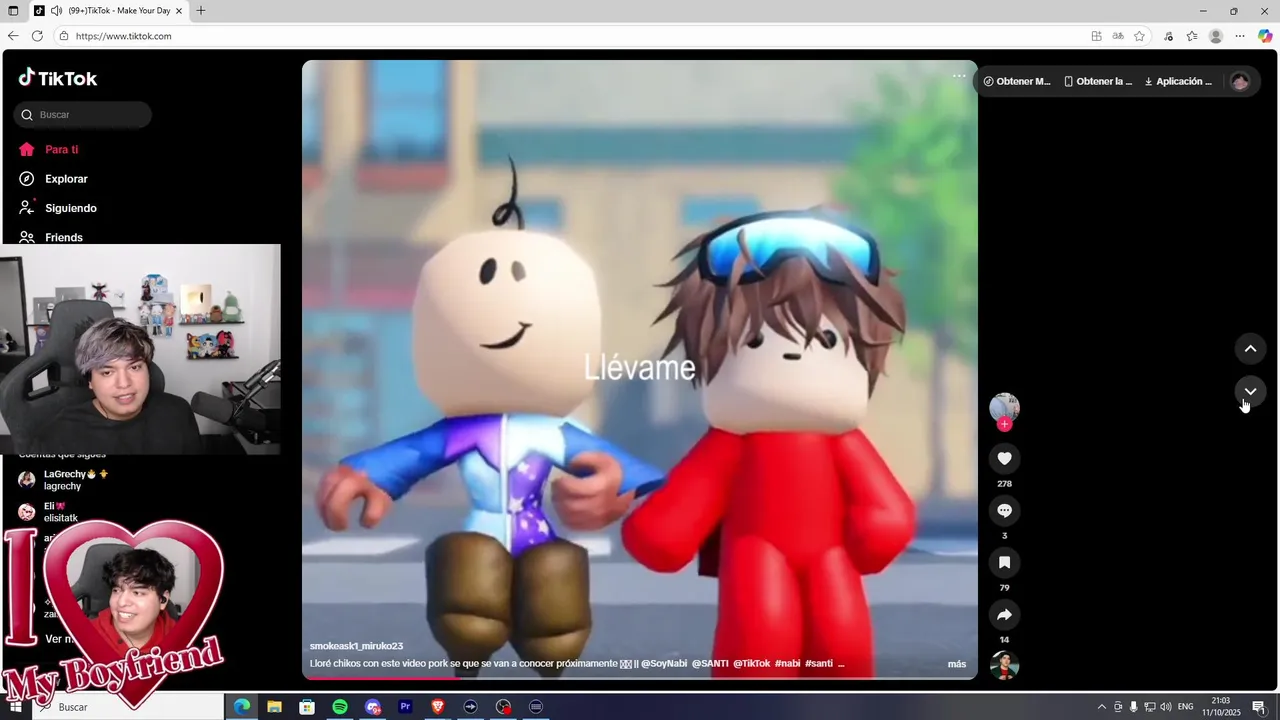Open Adobe Premiere Pro from the taskbar
1280x720 pixels.
tap(405, 707)
